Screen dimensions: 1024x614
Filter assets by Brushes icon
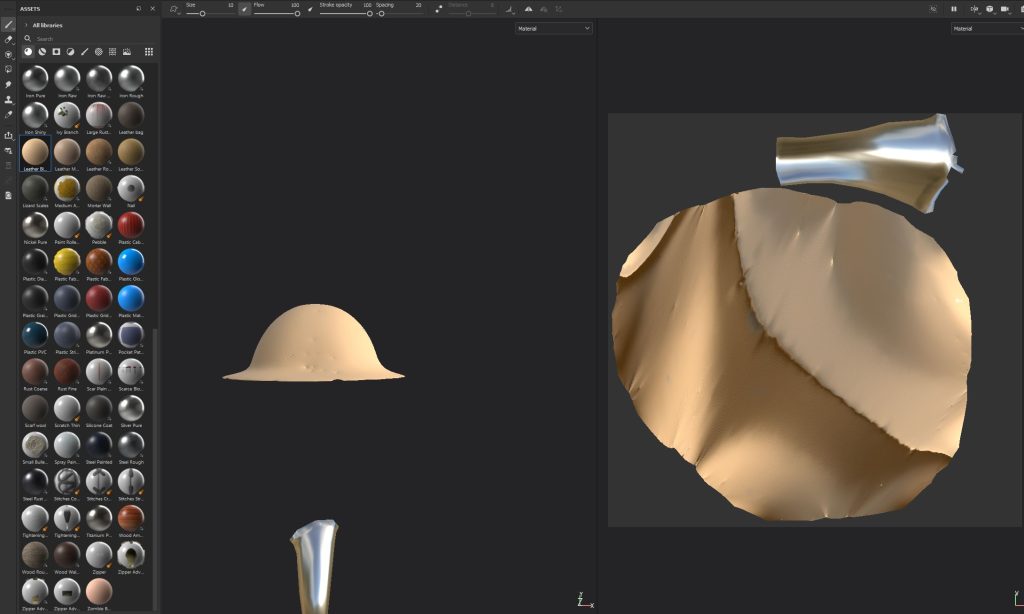coord(84,51)
